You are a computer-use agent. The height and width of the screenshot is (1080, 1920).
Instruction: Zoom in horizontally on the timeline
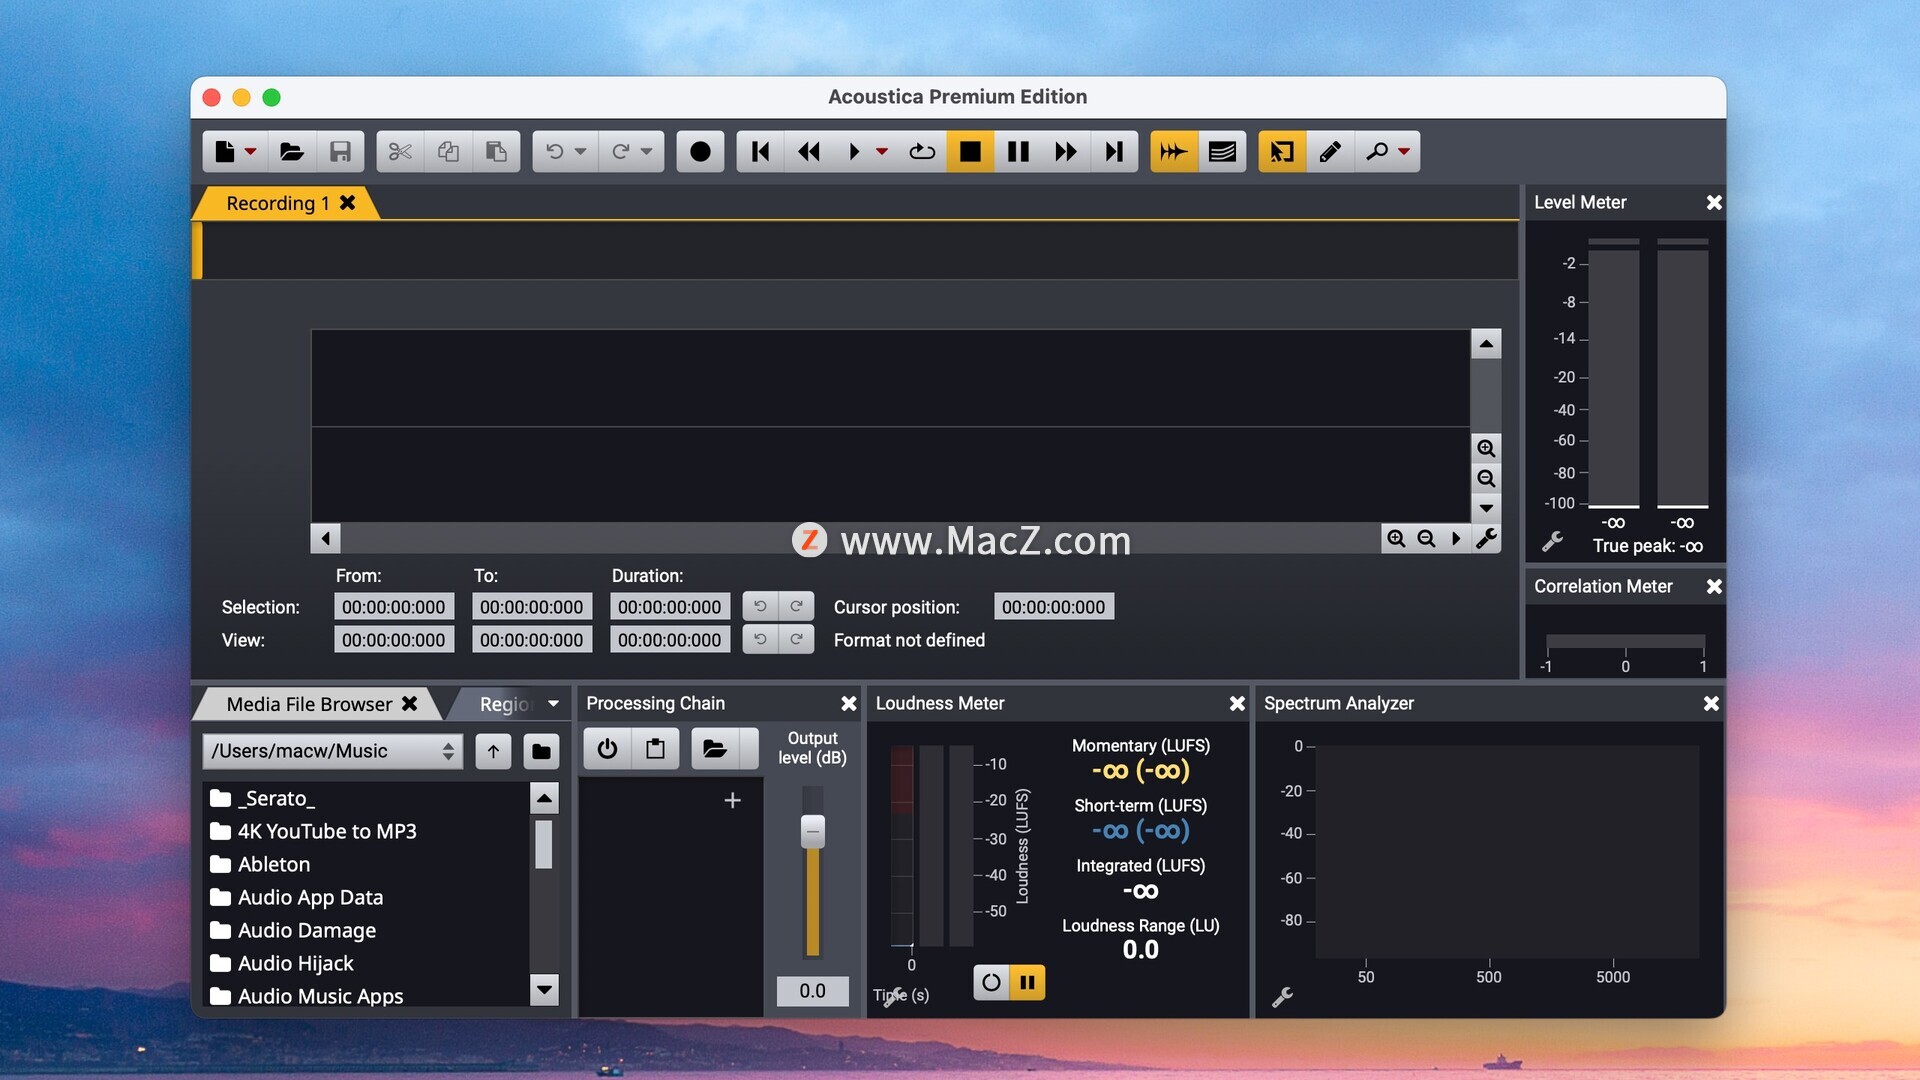1396,538
